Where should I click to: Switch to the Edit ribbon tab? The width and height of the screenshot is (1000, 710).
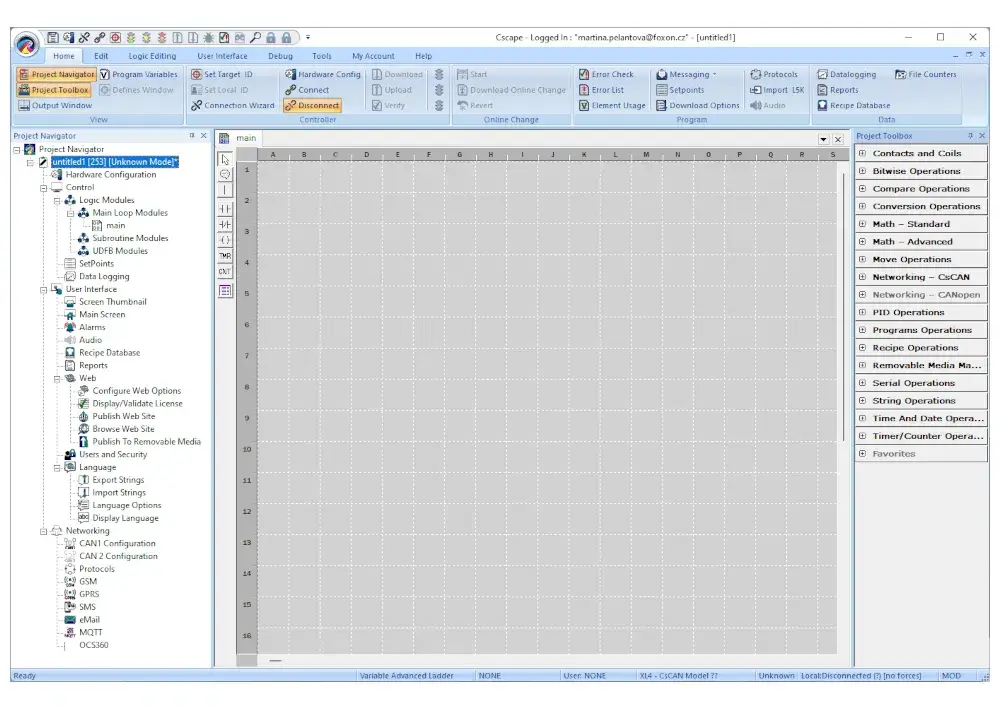click(x=101, y=56)
